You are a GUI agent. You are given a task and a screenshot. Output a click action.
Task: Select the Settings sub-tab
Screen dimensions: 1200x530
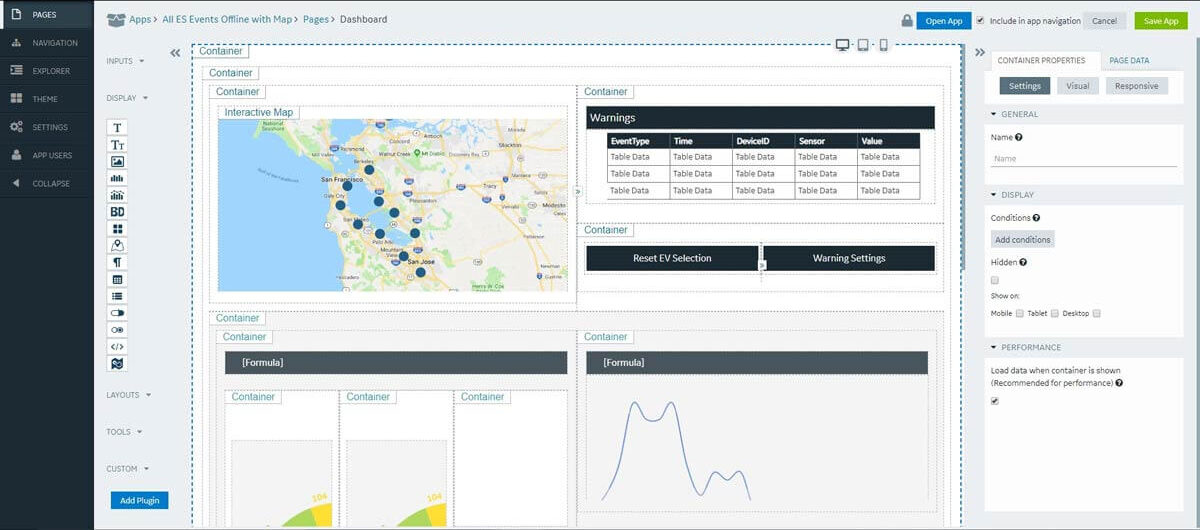pyautogui.click(x=1025, y=86)
